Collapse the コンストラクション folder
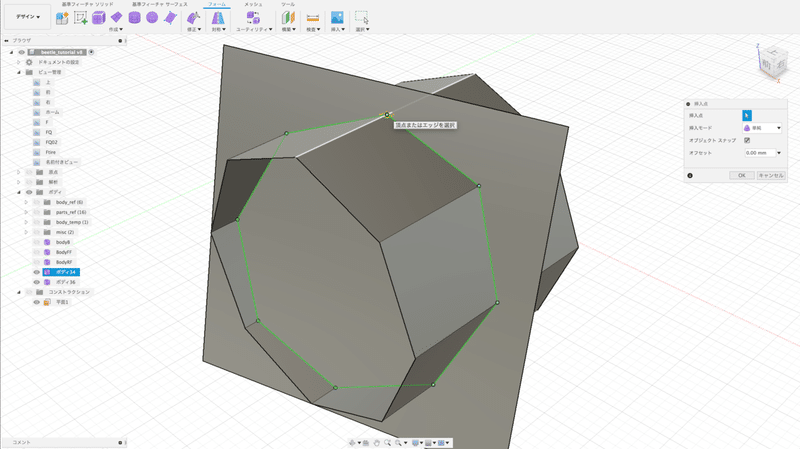The image size is (800, 449). pyautogui.click(x=19, y=292)
